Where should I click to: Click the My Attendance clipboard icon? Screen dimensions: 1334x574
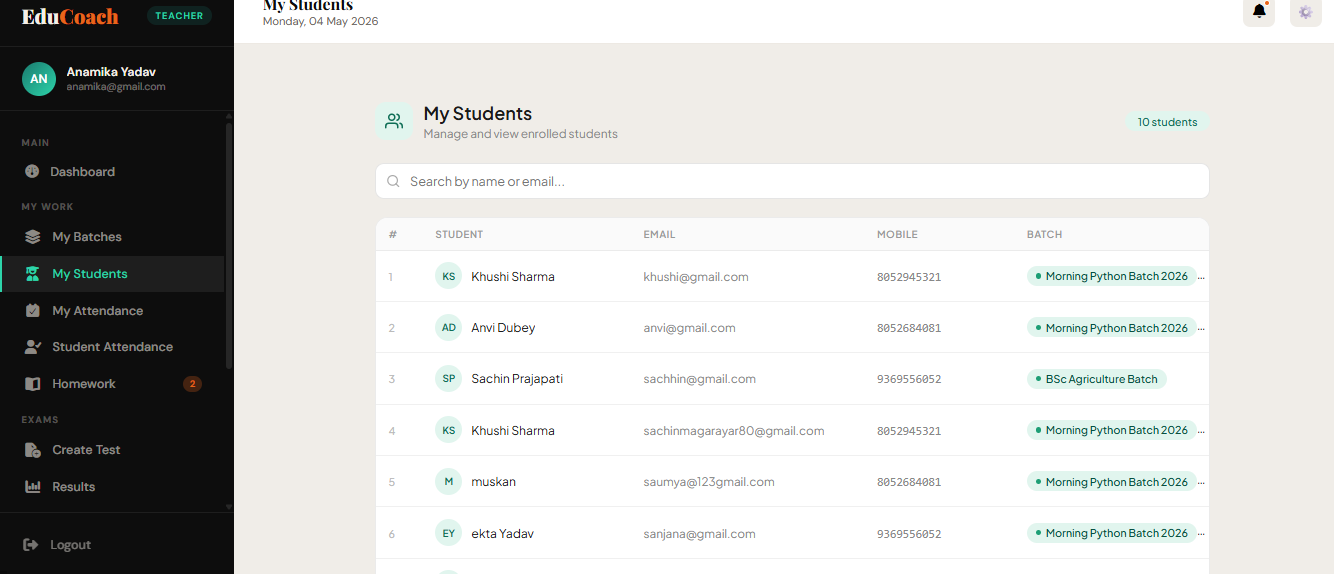coord(33,311)
